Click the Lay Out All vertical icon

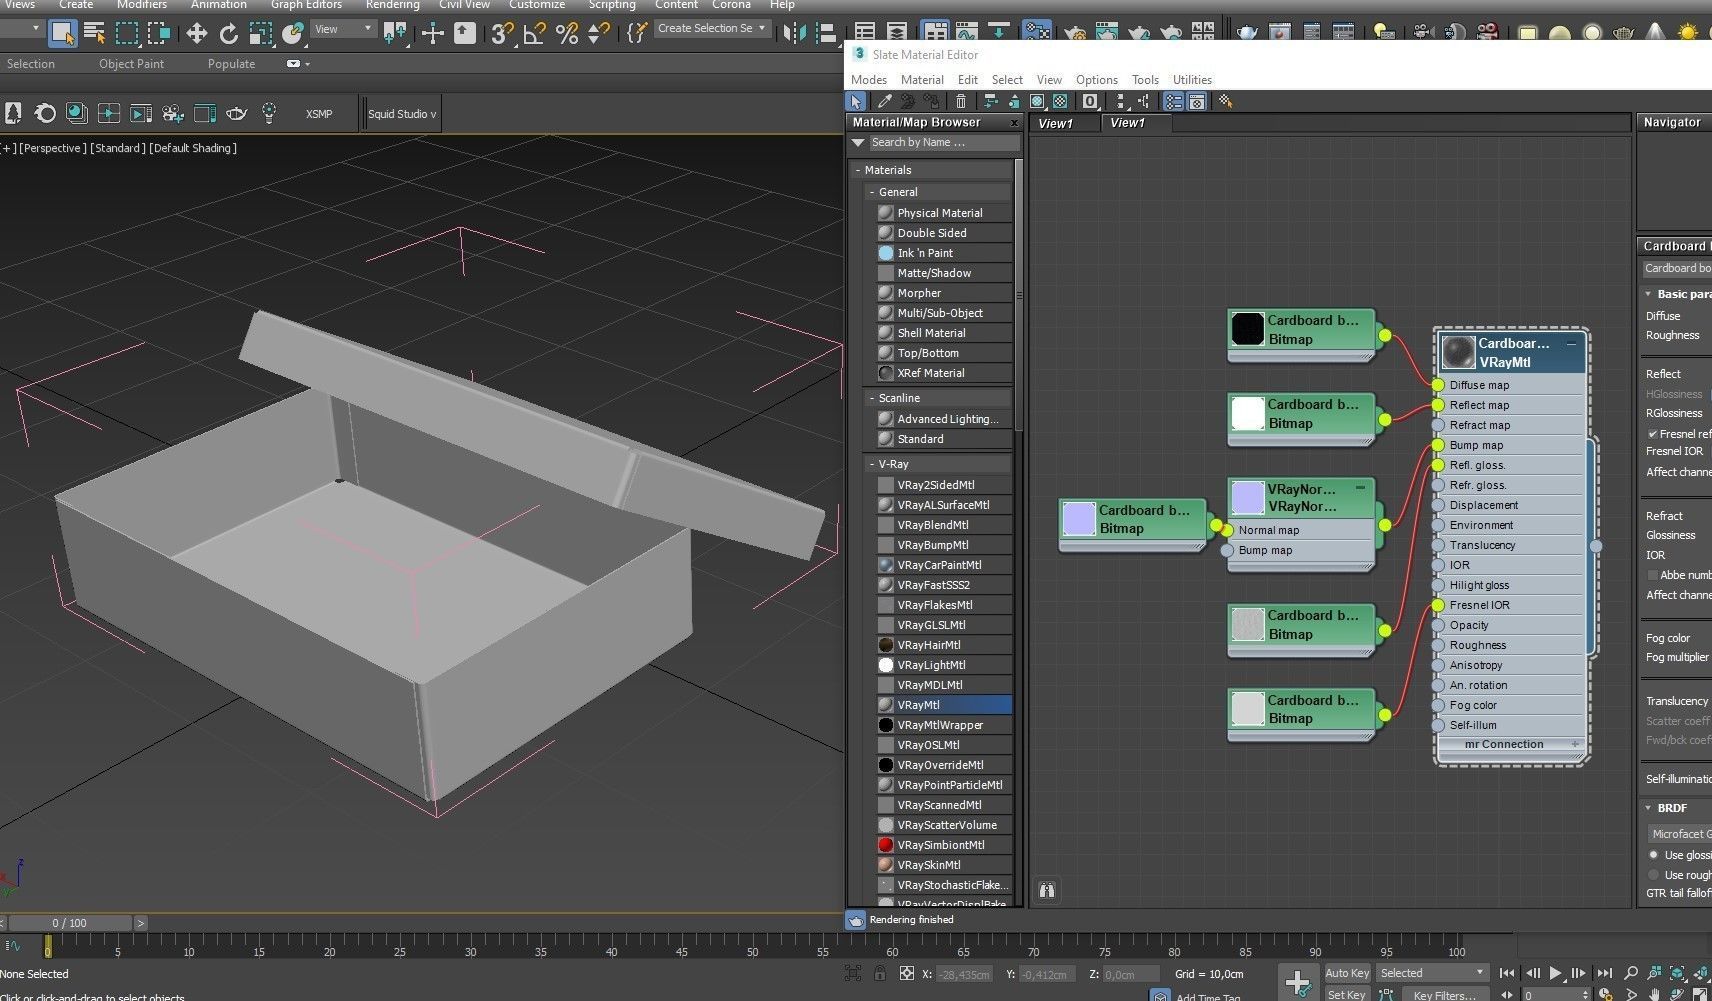pyautogui.click(x=1121, y=101)
